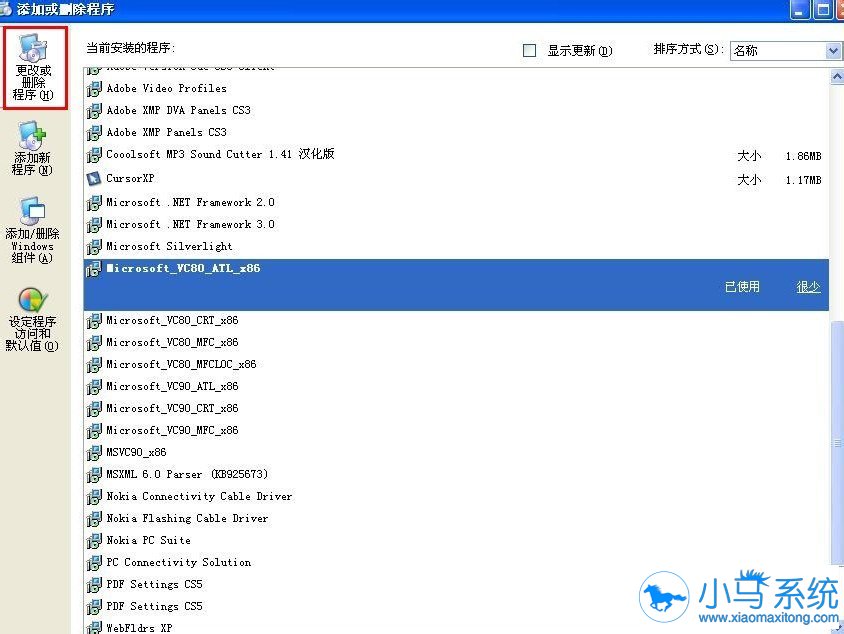Screen dimensions: 844x634
Task: Click icon beside Microsoft_VC80_MFC_x86
Action: 94,343
